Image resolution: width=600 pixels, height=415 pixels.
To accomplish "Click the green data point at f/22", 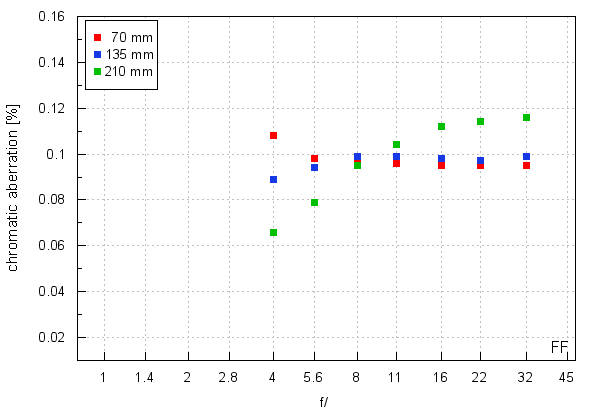I will 480,121.
